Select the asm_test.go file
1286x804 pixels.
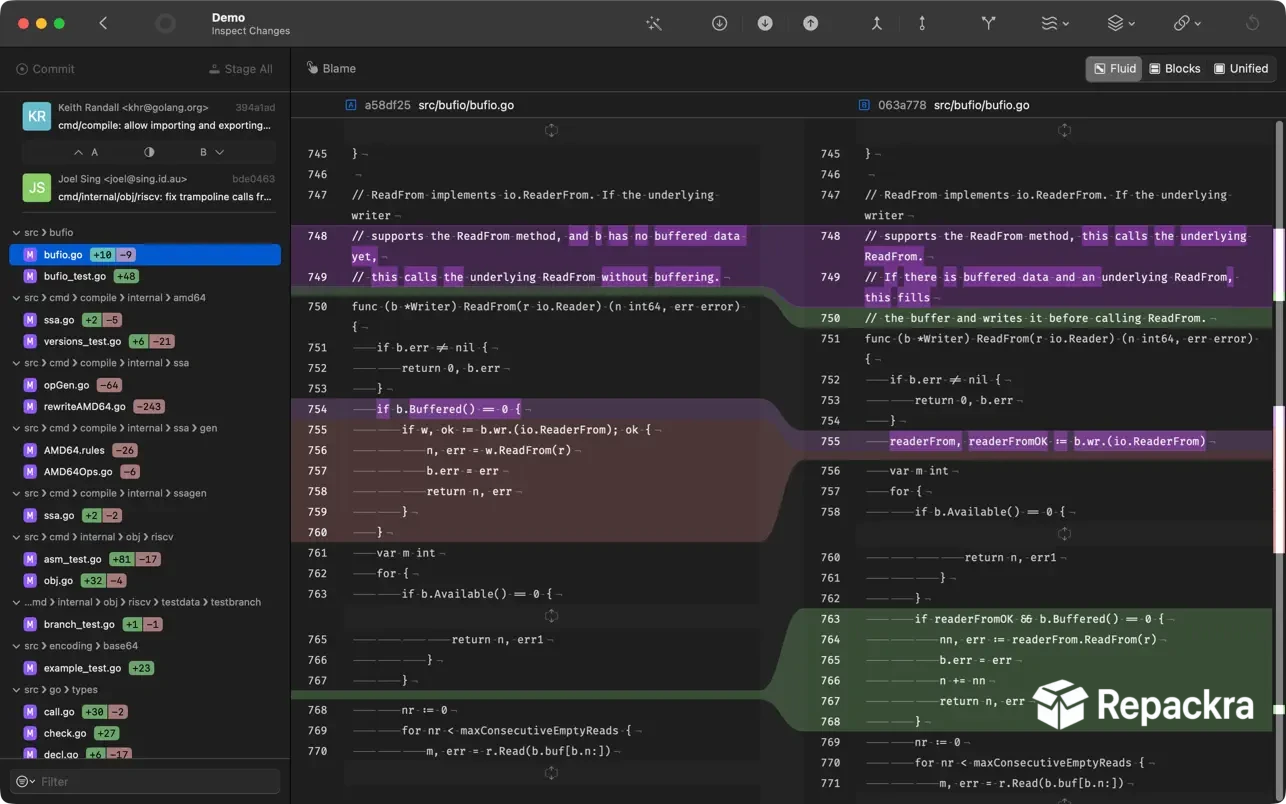(x=145, y=559)
